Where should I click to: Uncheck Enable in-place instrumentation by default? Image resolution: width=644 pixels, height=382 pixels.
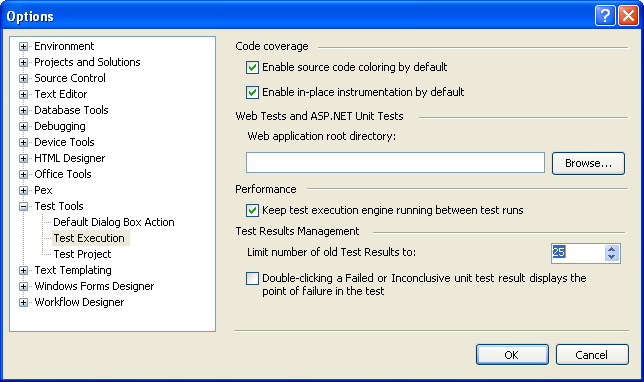coord(252,92)
